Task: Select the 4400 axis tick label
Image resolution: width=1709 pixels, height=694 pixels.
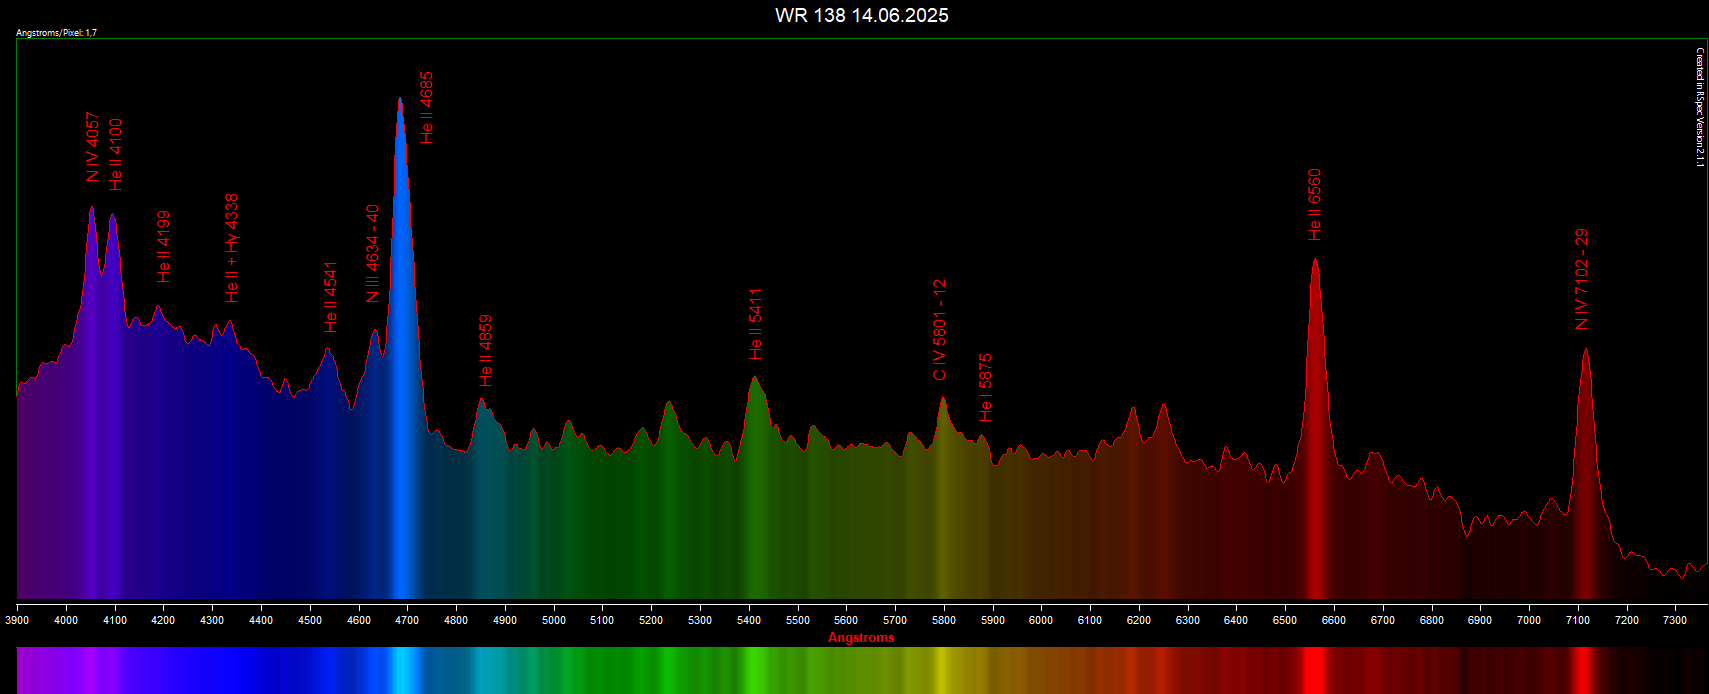Action: pos(261,620)
